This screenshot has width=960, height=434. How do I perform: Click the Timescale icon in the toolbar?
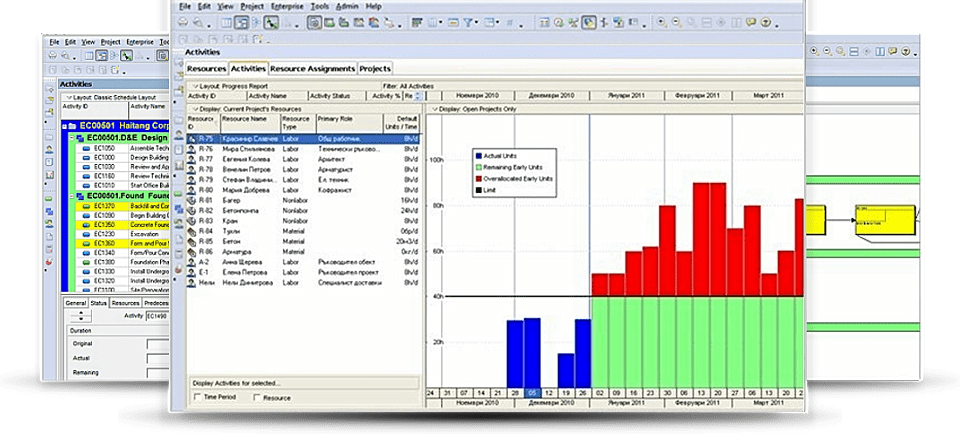pos(454,23)
